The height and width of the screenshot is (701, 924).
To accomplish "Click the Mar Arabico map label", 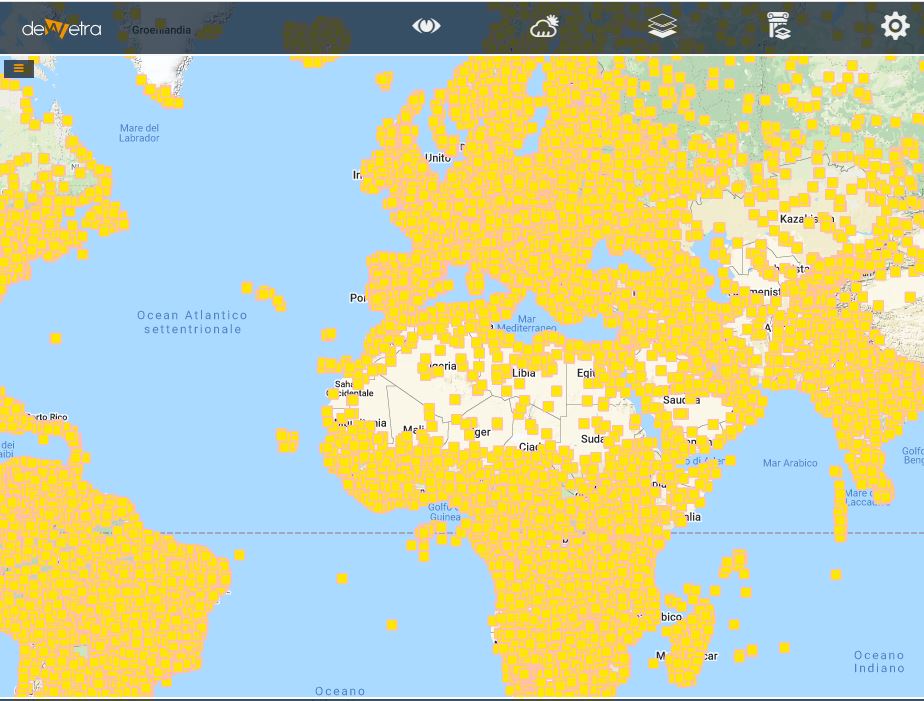I will tap(790, 463).
